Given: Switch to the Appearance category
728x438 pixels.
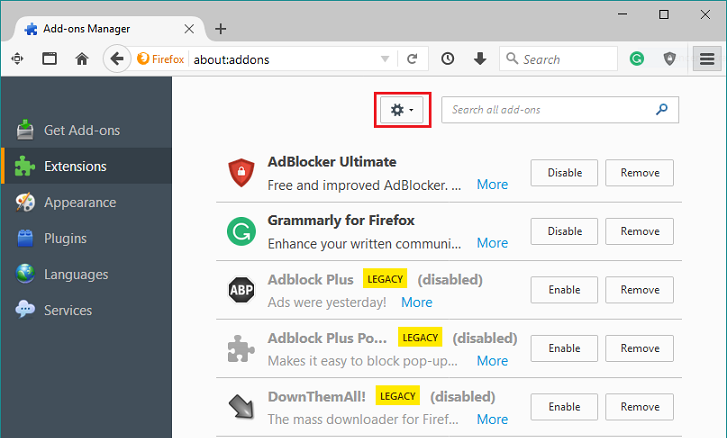Looking at the screenshot, I should tap(86, 203).
